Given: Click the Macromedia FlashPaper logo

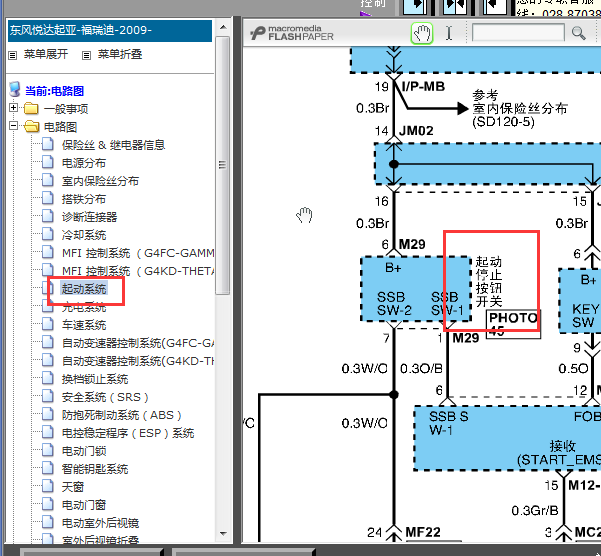Looking at the screenshot, I should click(x=296, y=33).
